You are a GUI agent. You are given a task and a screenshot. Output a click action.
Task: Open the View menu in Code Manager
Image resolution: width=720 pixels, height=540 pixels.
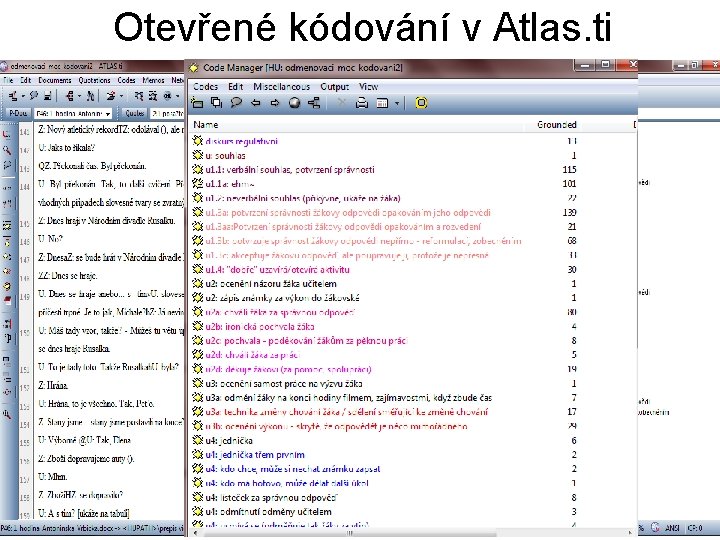tap(368, 87)
